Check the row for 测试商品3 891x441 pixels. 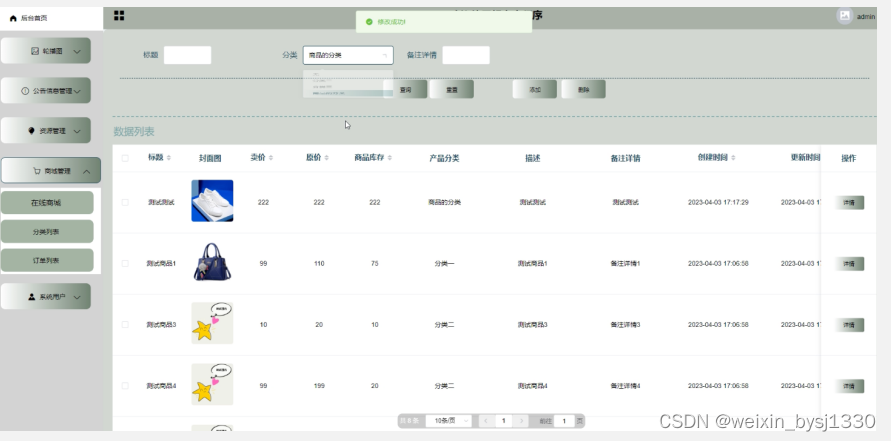[x=125, y=325]
